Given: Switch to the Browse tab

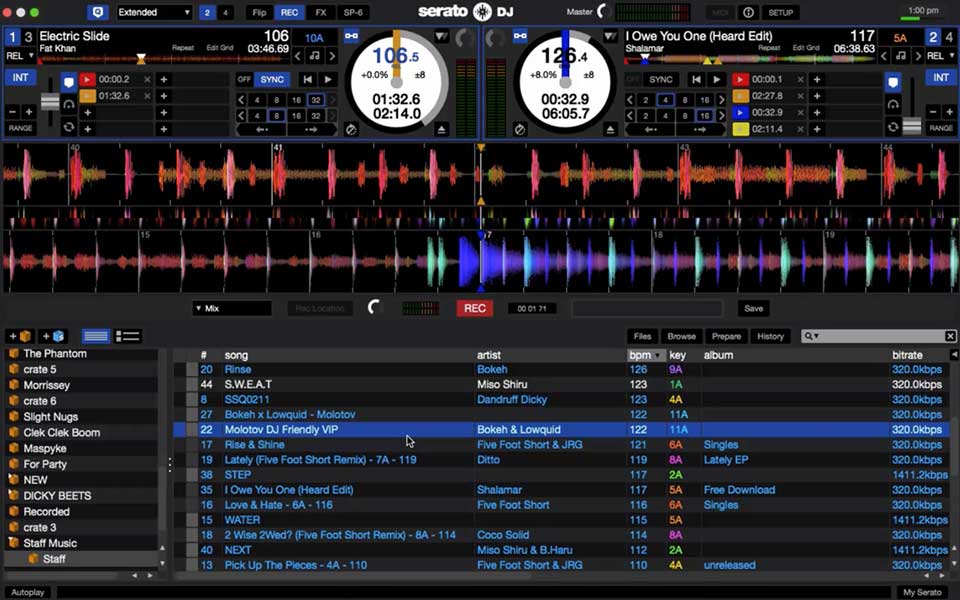Looking at the screenshot, I should 681,336.
